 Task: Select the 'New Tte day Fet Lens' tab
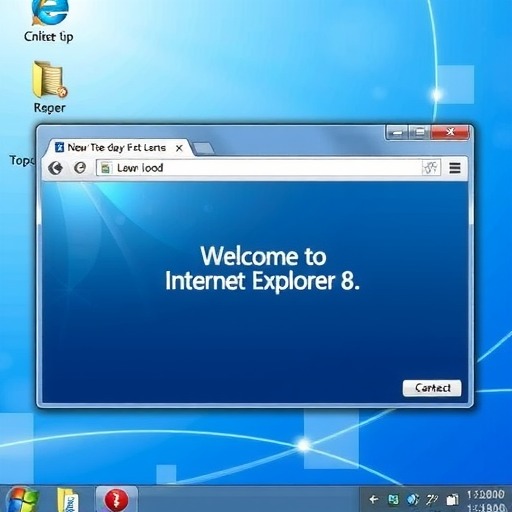tap(117, 148)
